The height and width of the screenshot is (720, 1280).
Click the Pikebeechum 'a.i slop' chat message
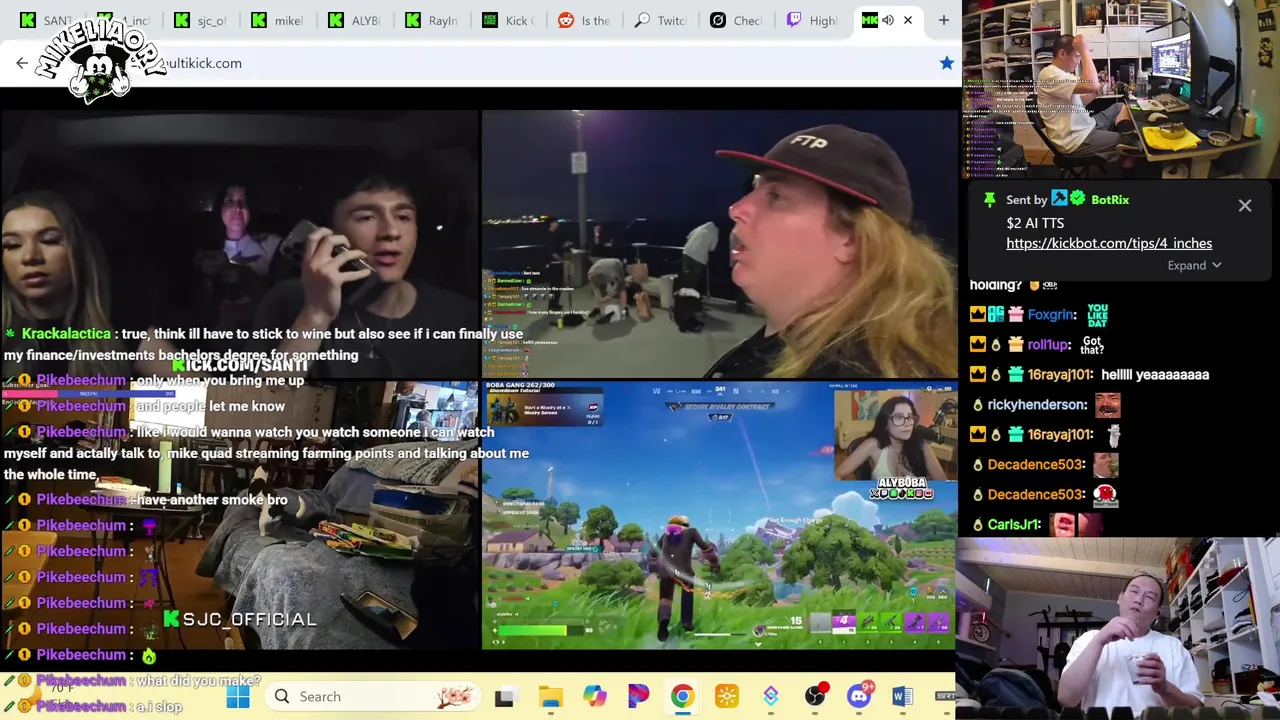[x=93, y=706]
